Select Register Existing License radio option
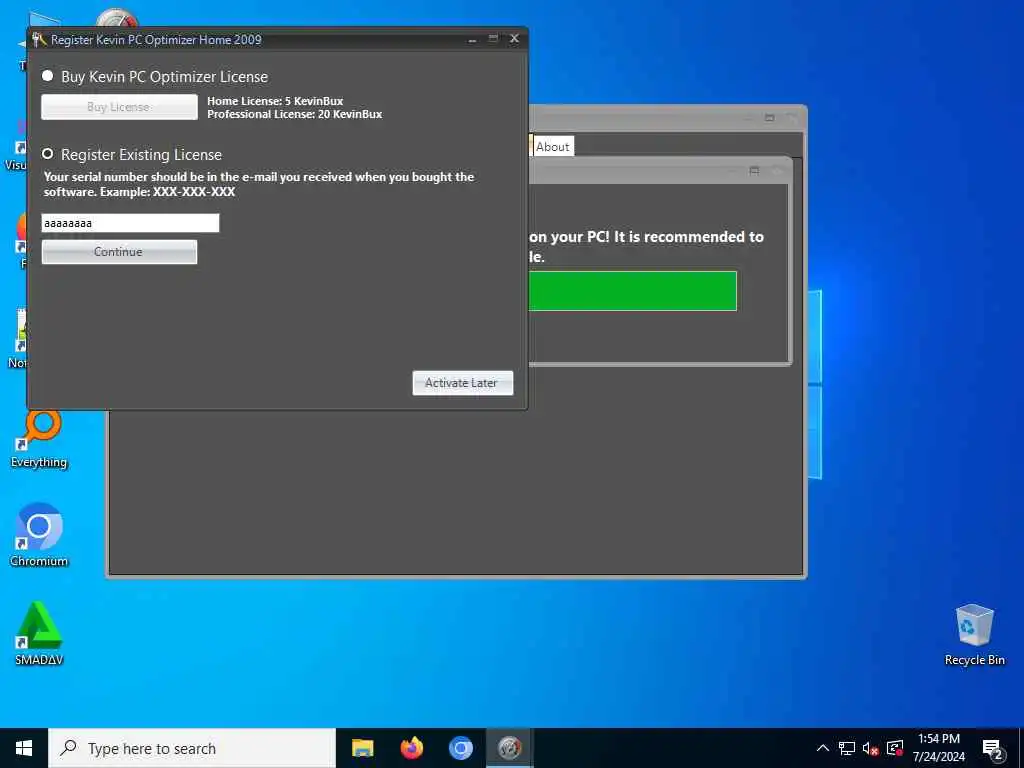This screenshot has width=1024, height=768. coord(48,154)
